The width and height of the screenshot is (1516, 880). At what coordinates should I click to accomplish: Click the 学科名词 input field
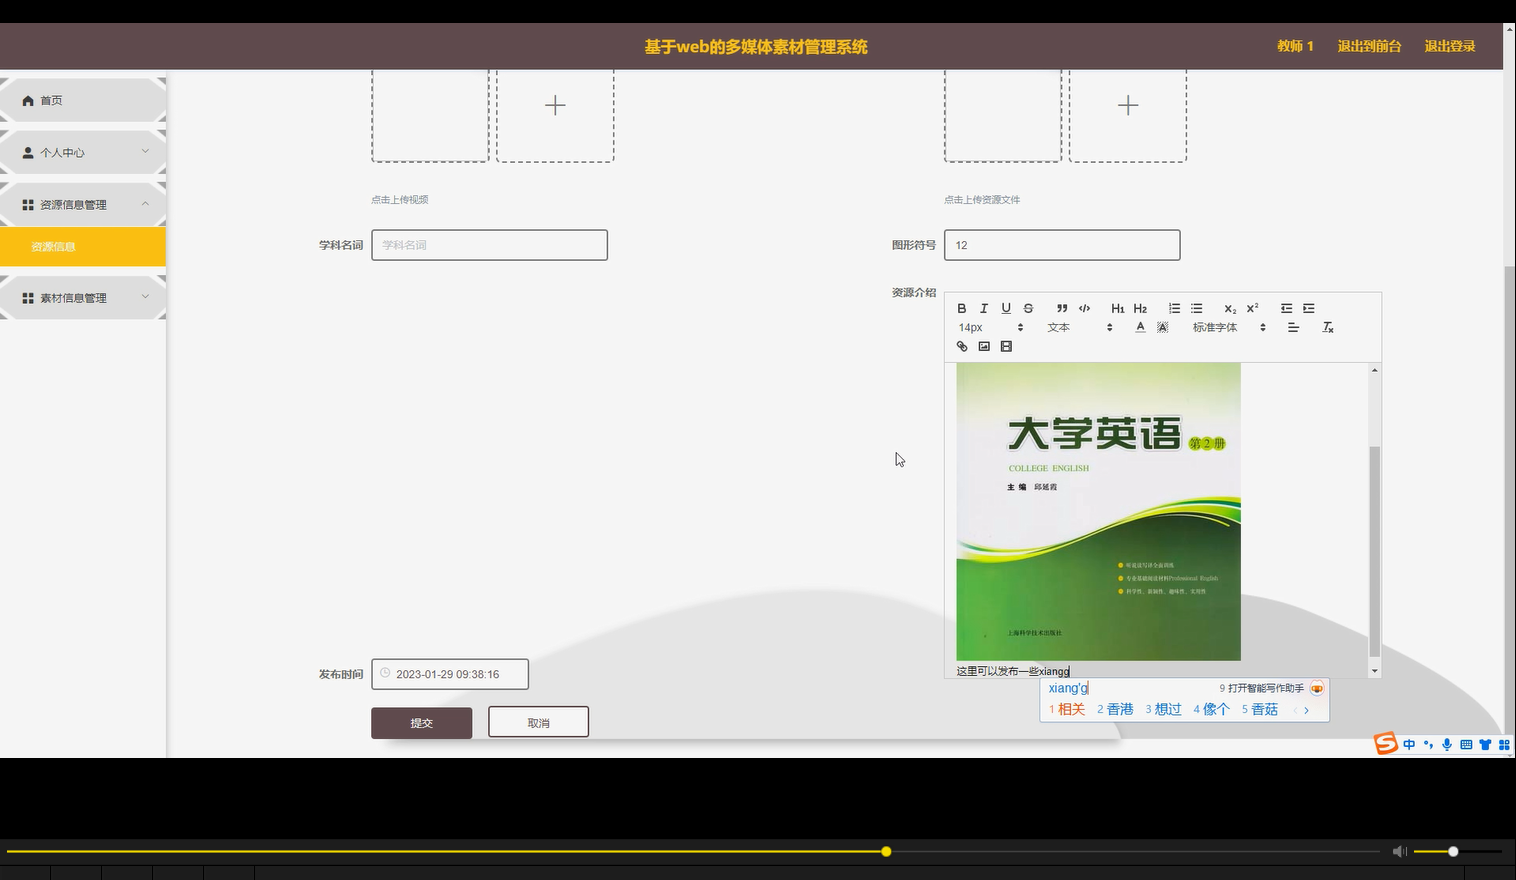(x=489, y=244)
